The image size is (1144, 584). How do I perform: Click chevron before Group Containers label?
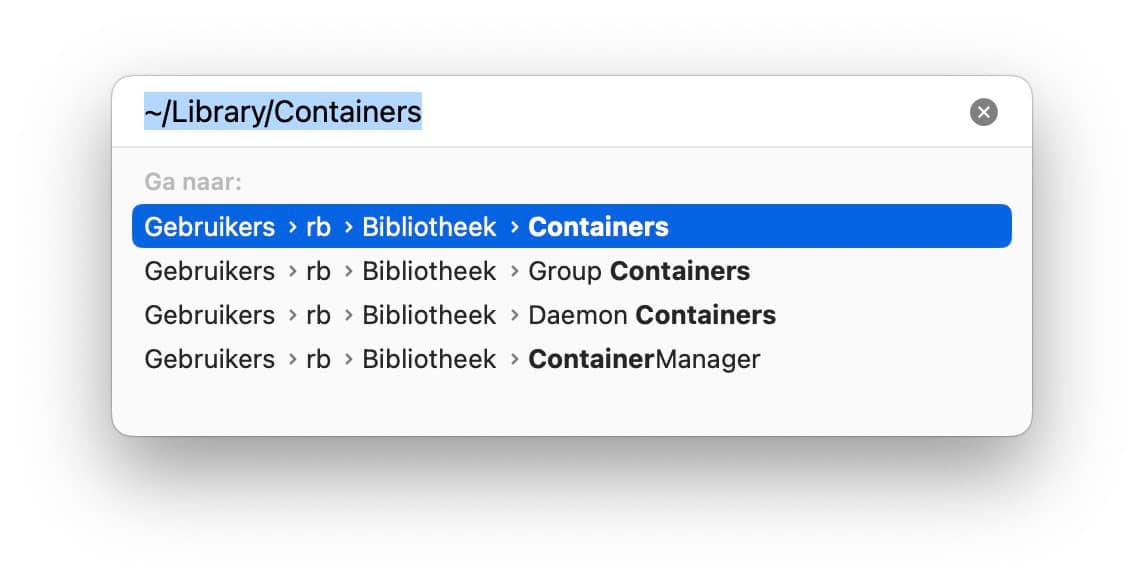tap(514, 272)
